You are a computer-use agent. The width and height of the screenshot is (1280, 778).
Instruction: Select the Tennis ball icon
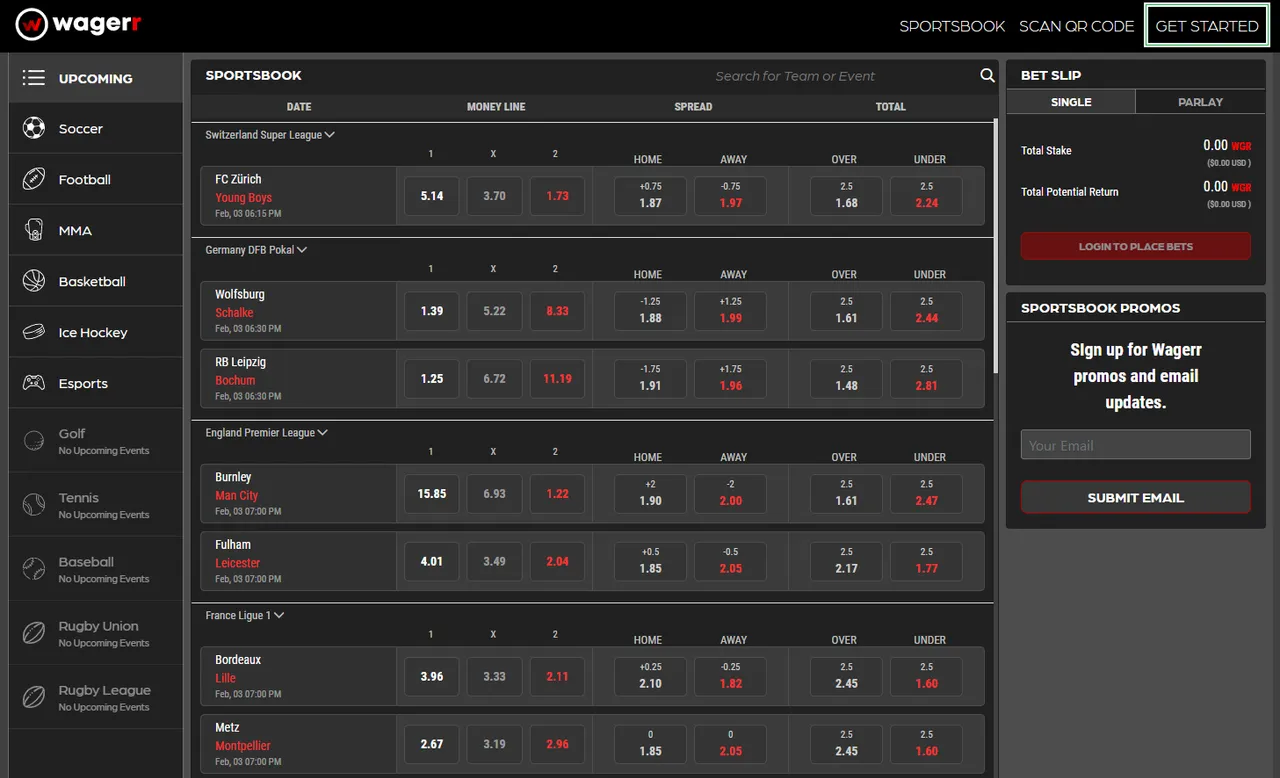pos(34,504)
